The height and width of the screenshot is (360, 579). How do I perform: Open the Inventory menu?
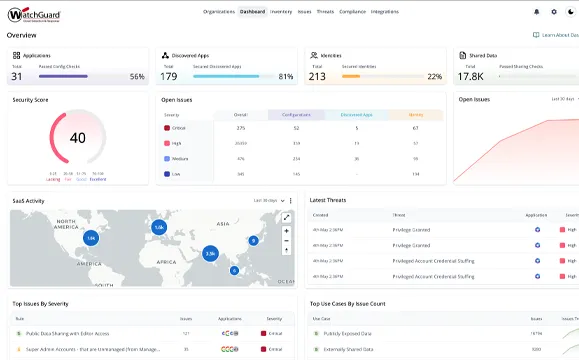[x=281, y=12]
